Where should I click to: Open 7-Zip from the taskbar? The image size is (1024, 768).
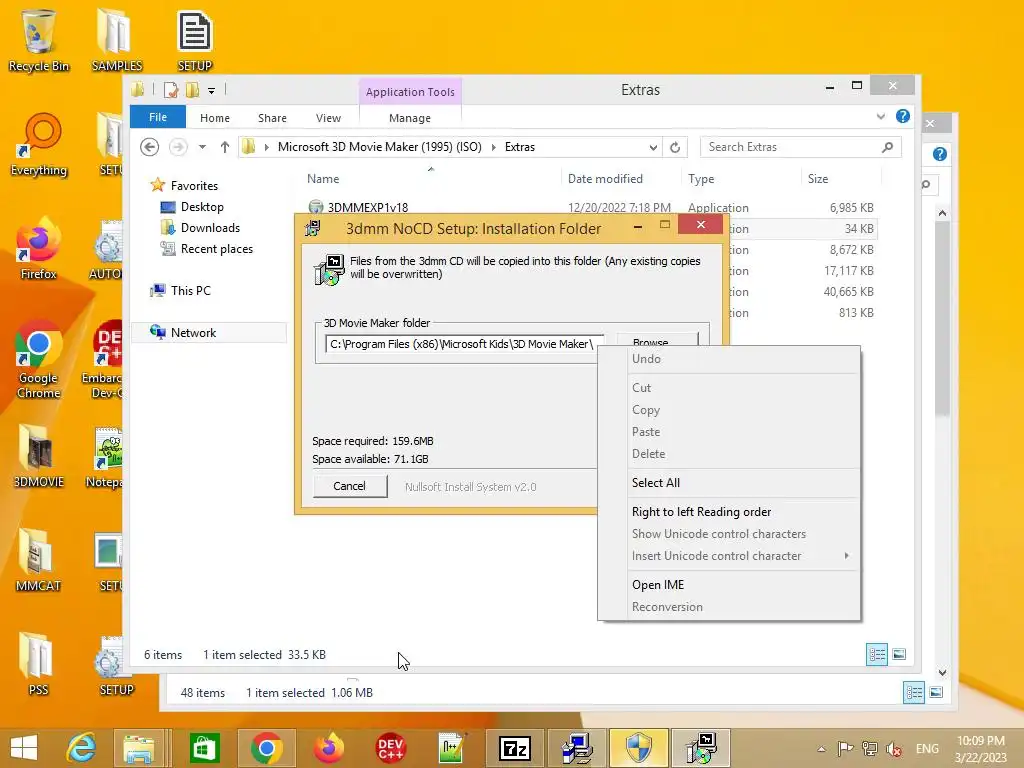[515, 748]
